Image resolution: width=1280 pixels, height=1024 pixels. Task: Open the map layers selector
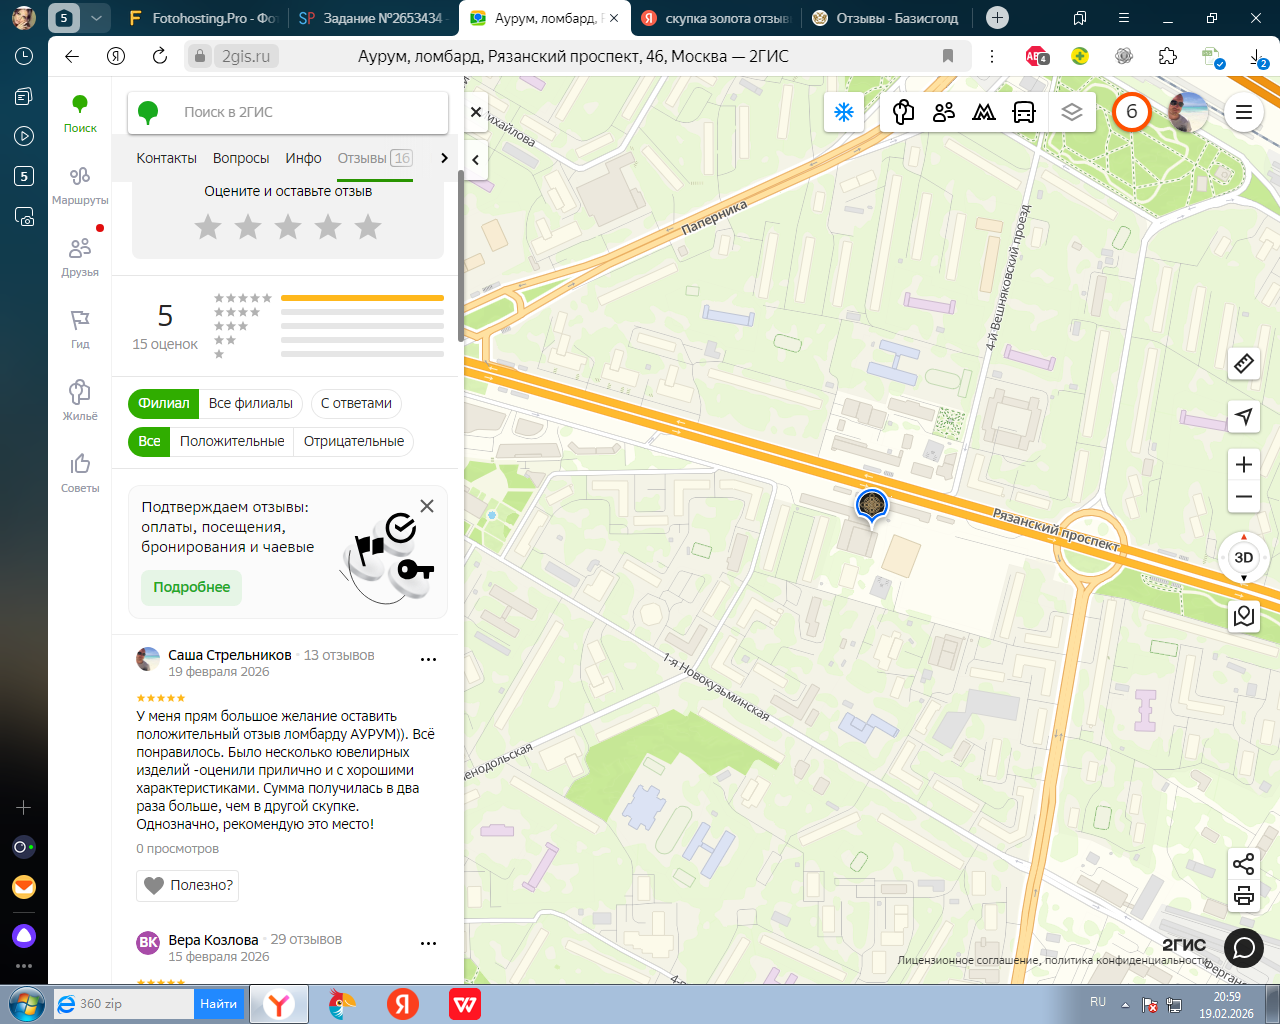click(x=1072, y=112)
